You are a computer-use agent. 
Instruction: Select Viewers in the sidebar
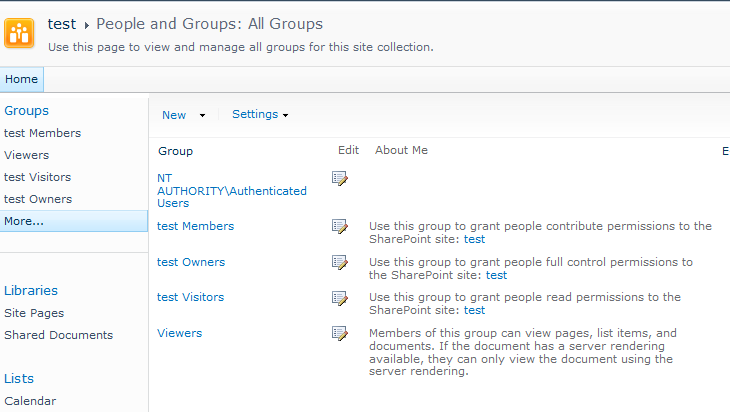tap(27, 155)
